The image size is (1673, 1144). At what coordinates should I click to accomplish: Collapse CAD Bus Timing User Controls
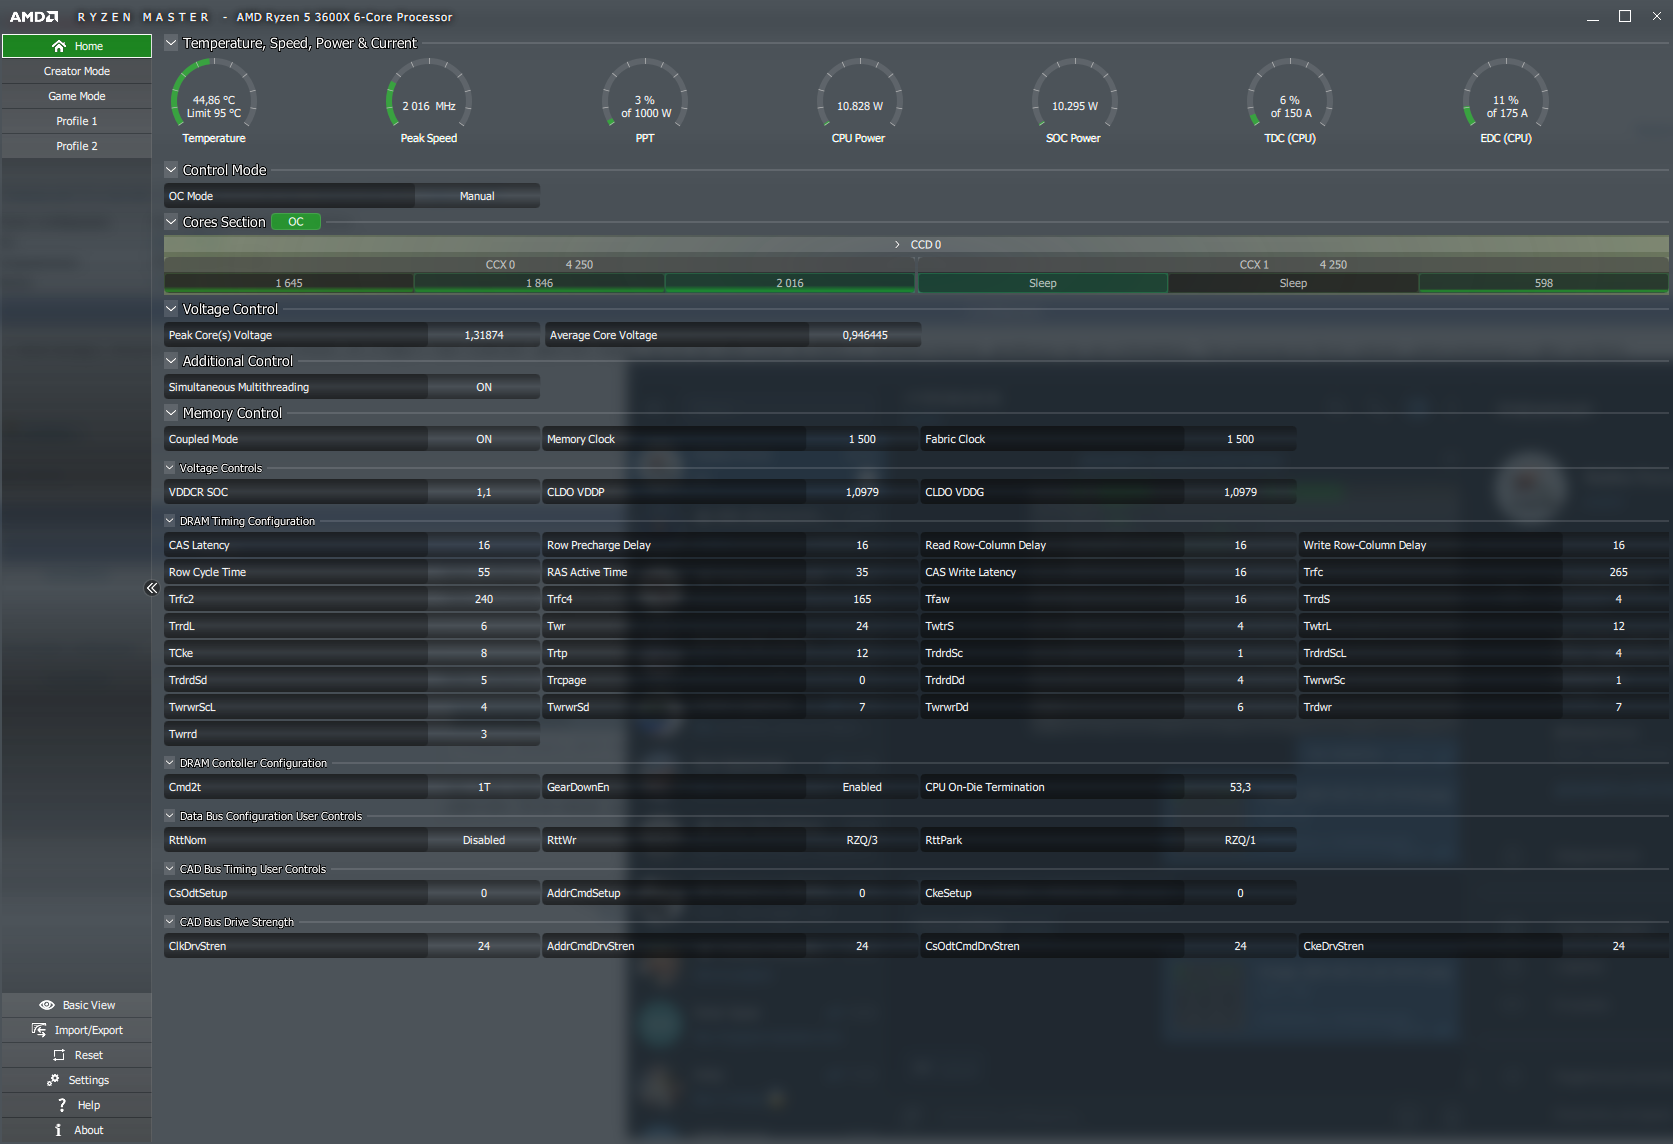click(170, 869)
